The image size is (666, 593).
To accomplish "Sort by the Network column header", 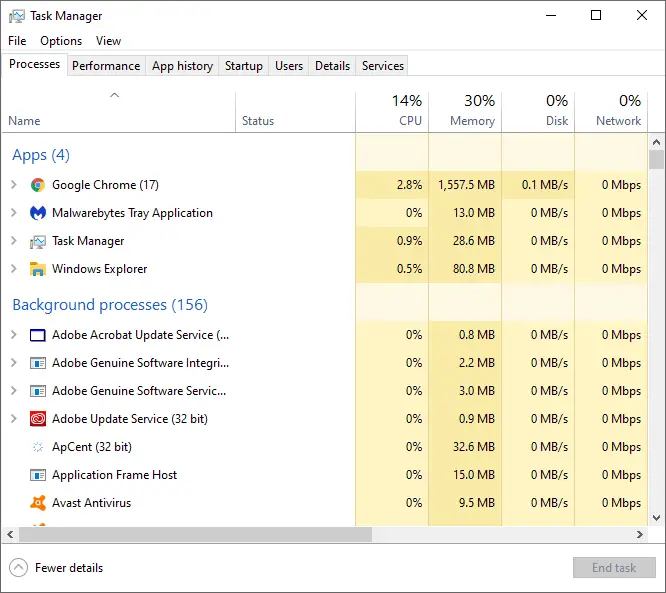I will (x=611, y=112).
